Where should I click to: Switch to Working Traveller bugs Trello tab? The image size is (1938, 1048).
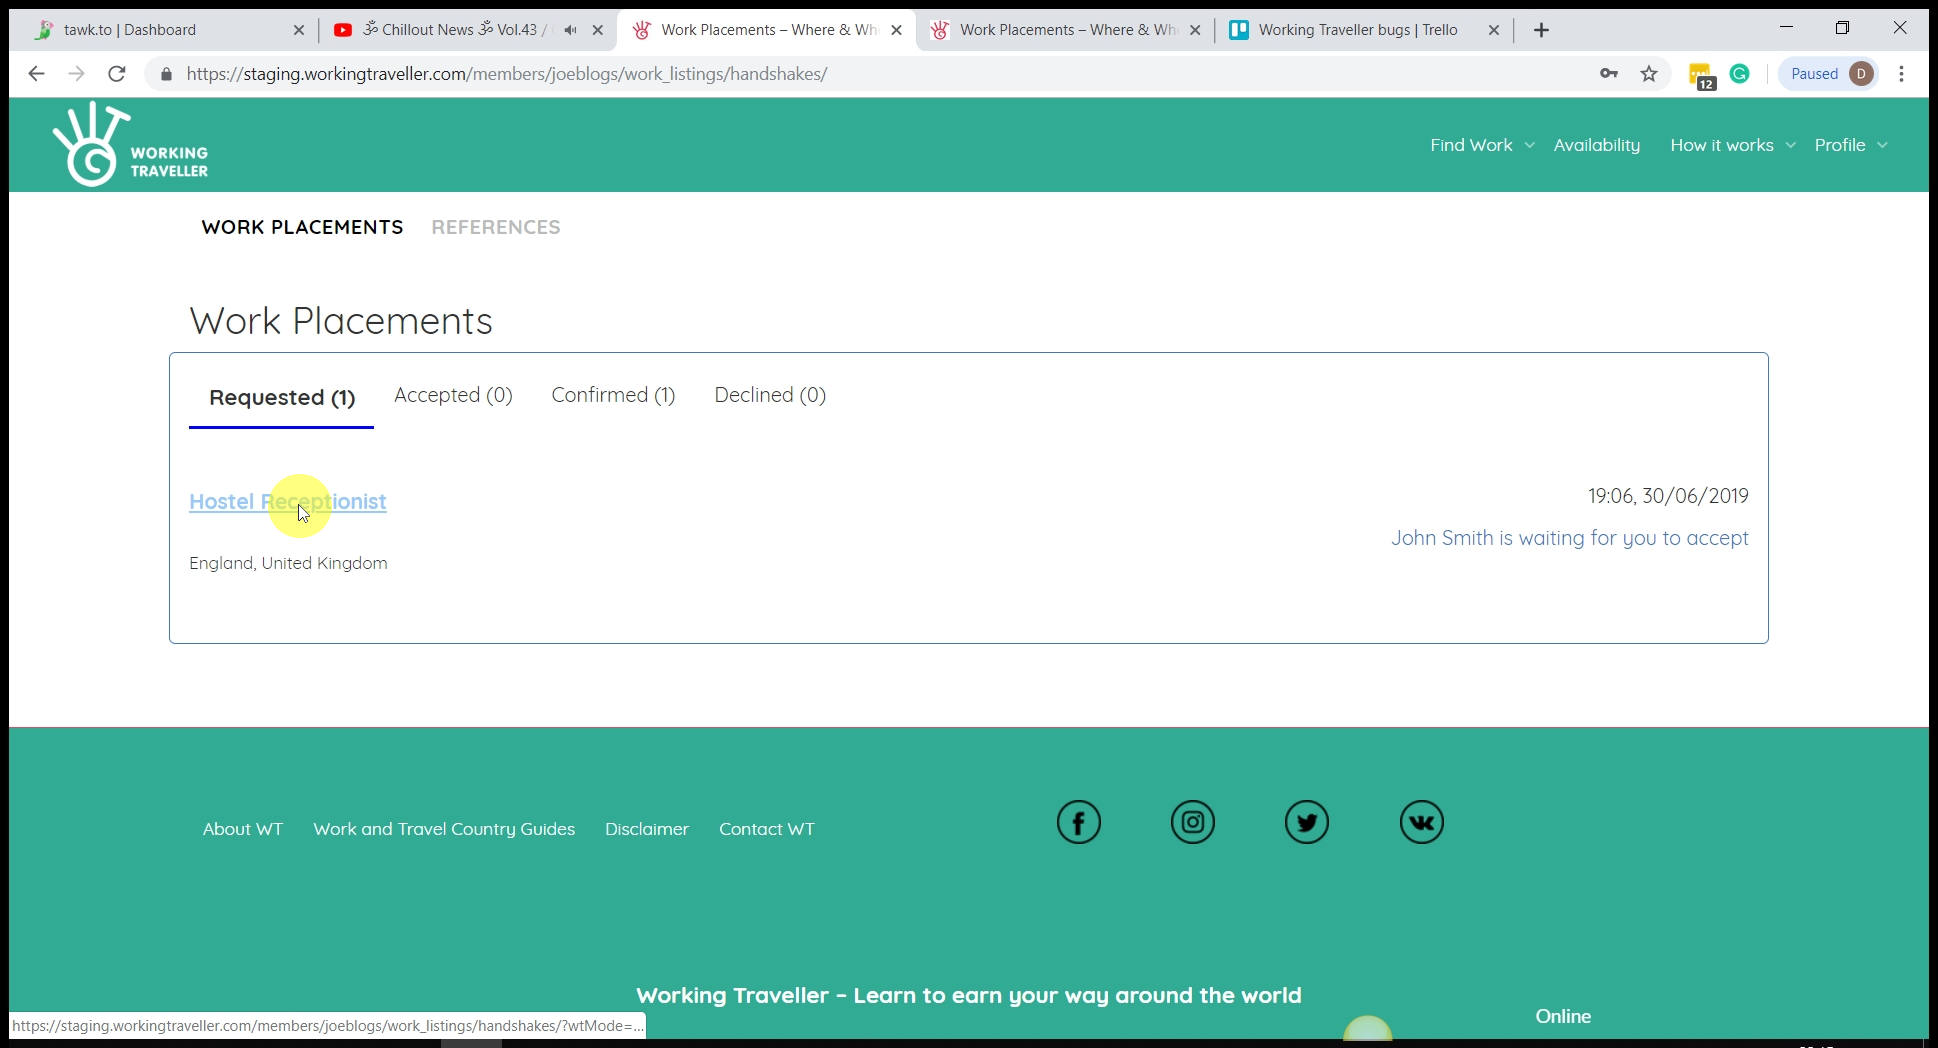[x=1357, y=30]
